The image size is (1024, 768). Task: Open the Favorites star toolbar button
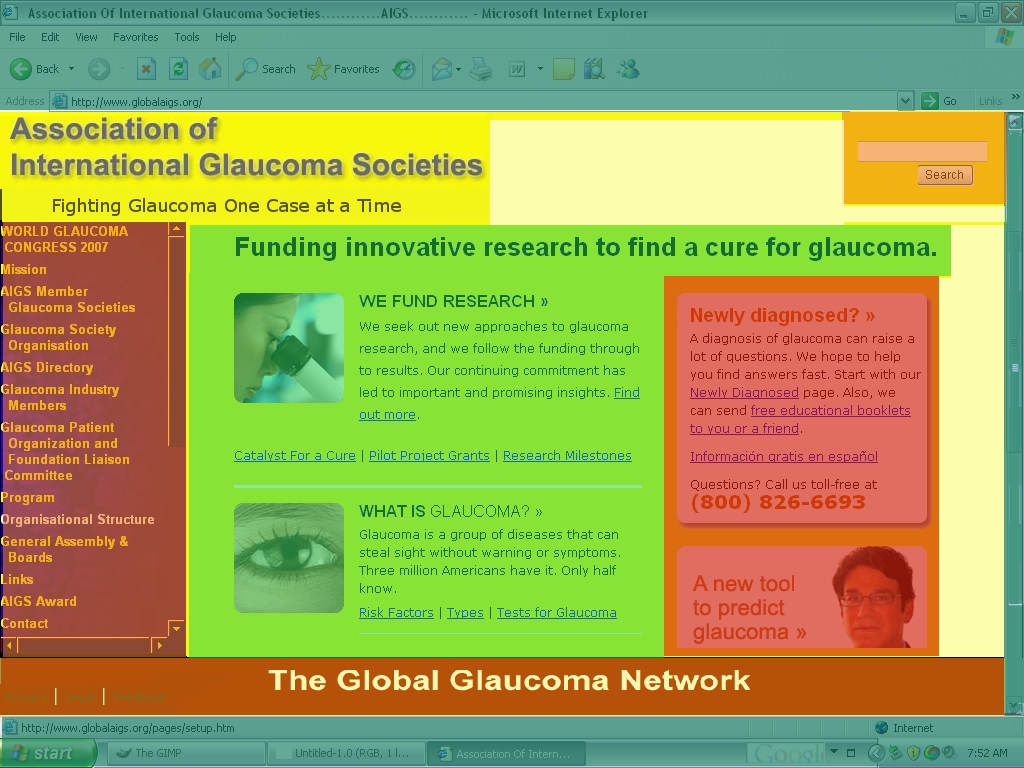point(344,69)
